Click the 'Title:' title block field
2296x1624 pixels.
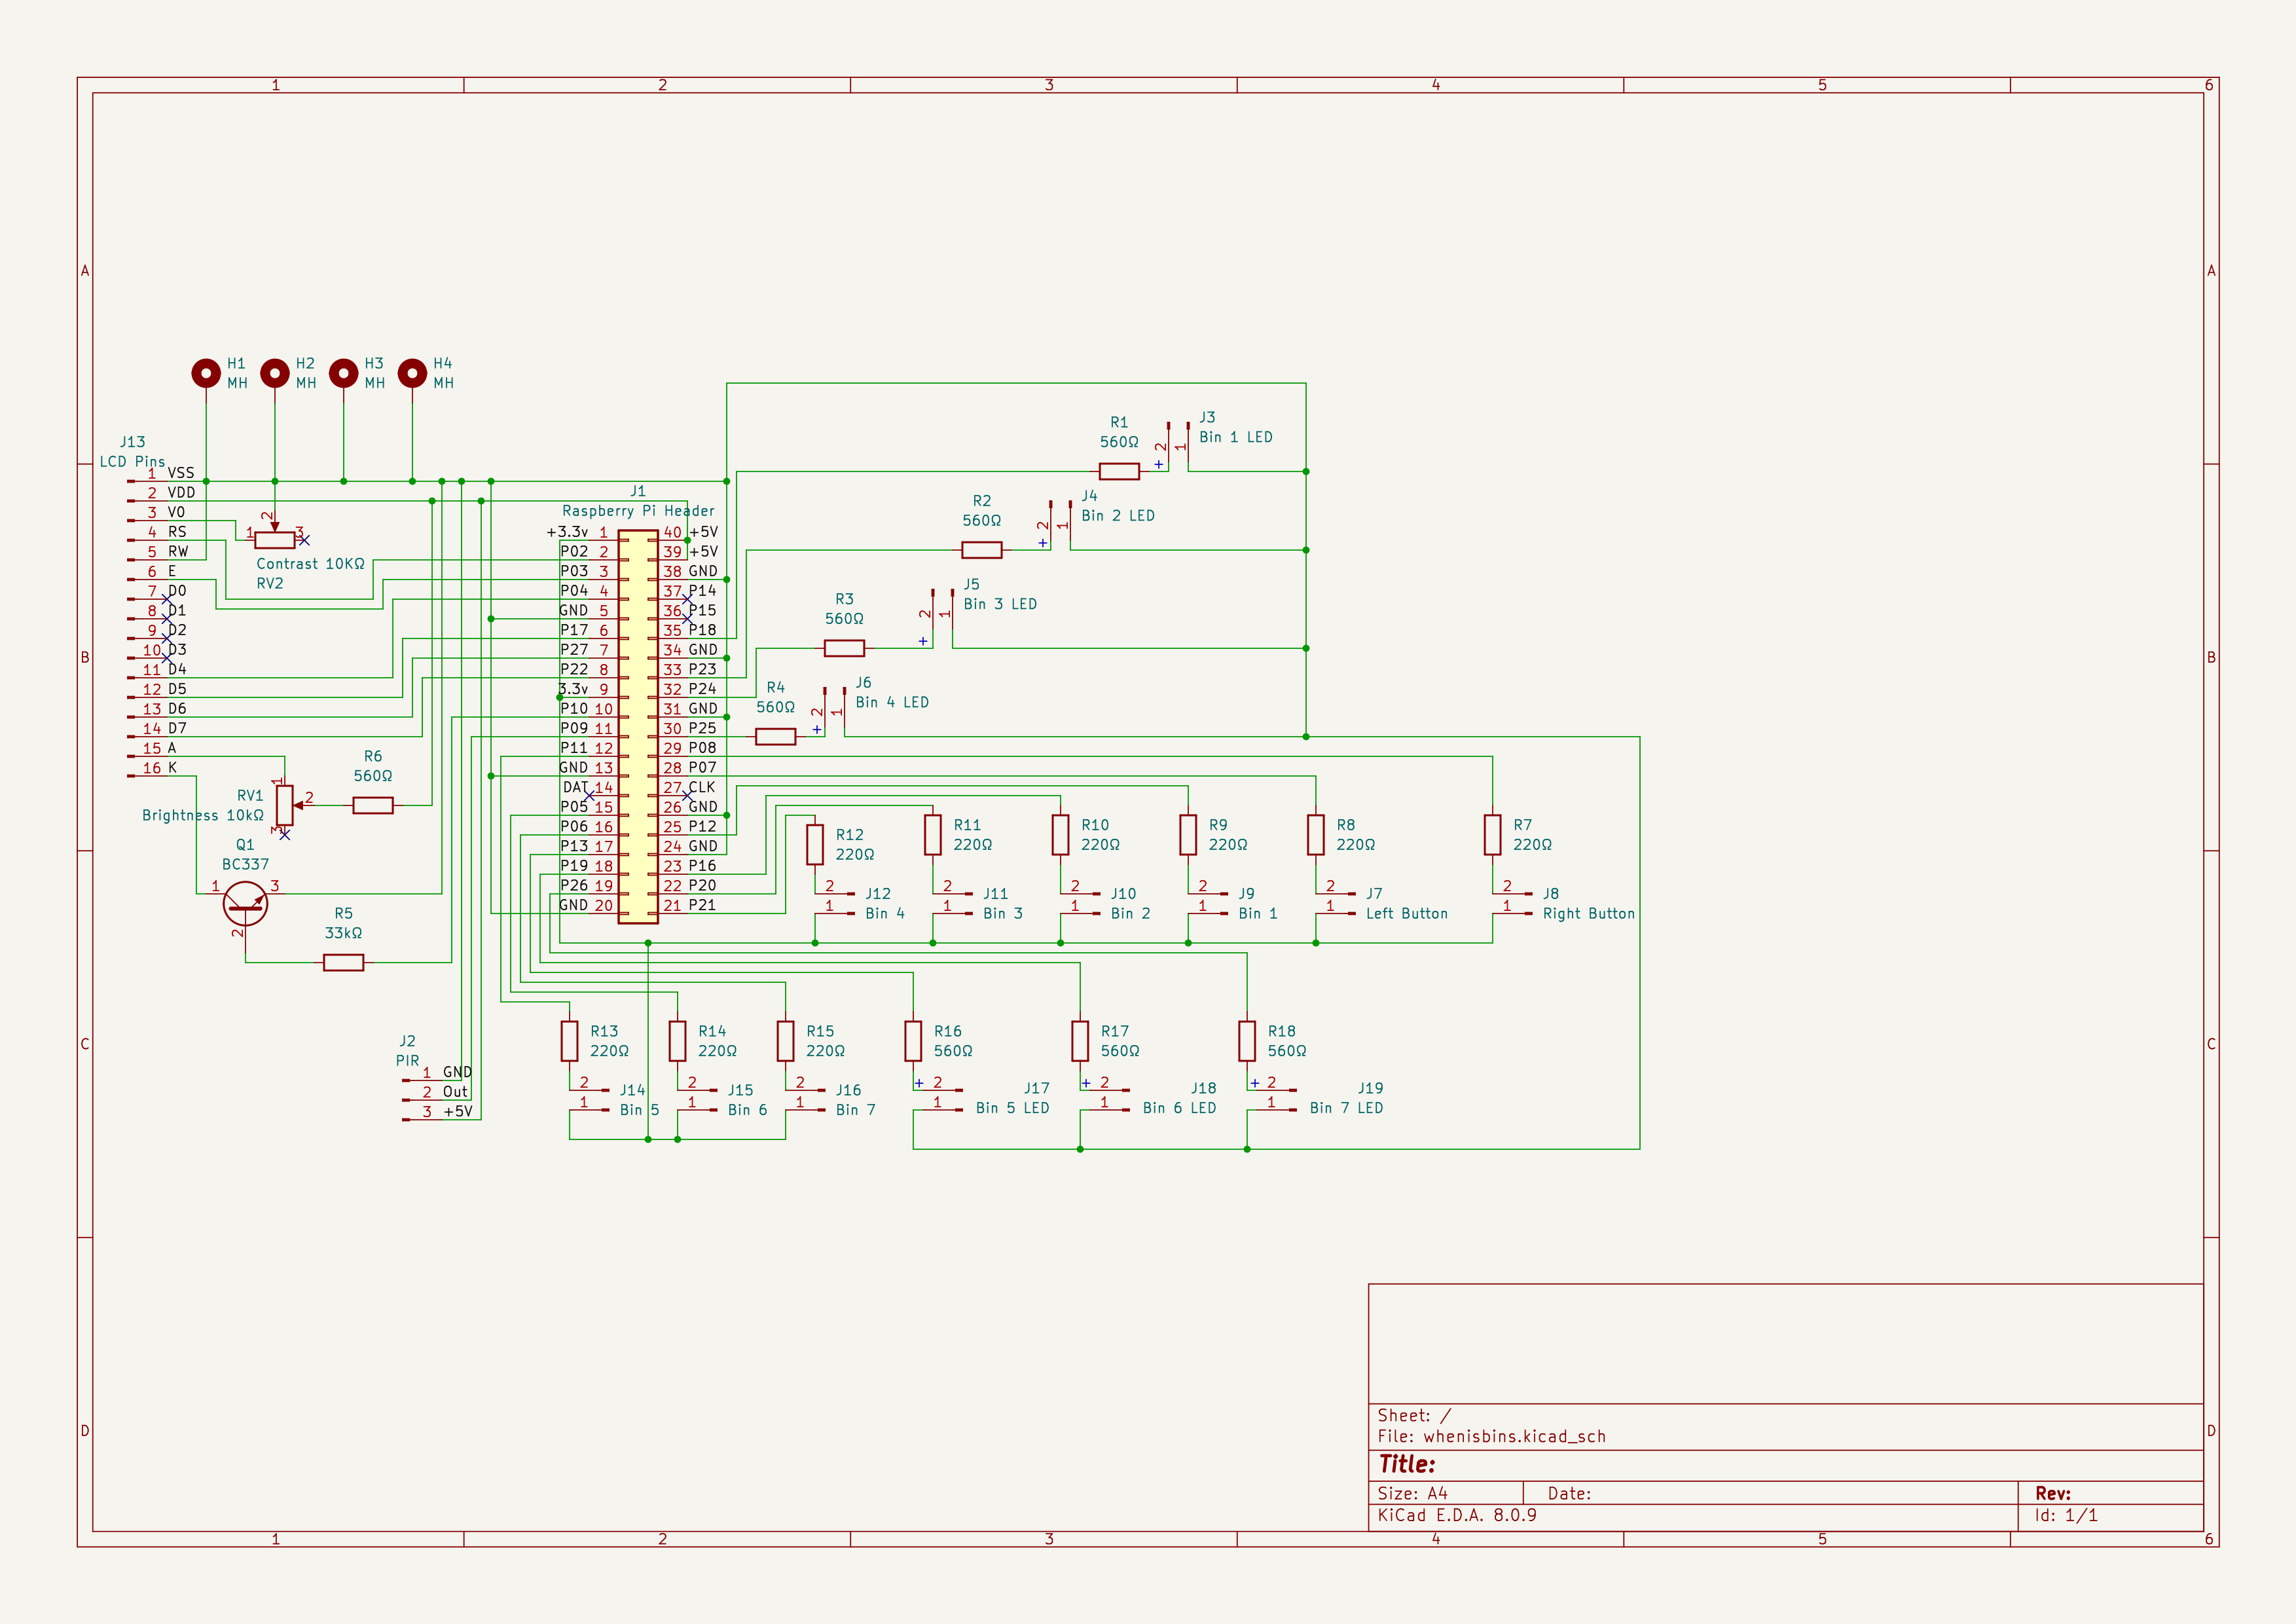(1407, 1465)
